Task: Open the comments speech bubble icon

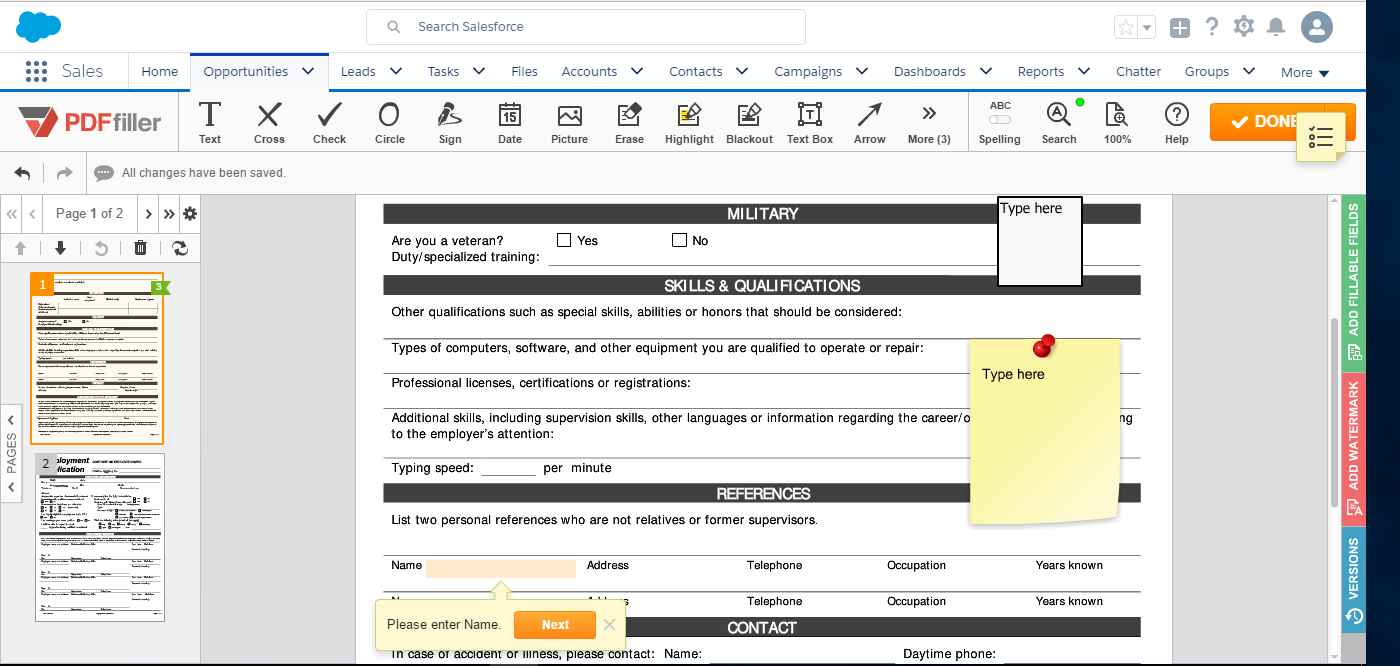Action: (104, 173)
